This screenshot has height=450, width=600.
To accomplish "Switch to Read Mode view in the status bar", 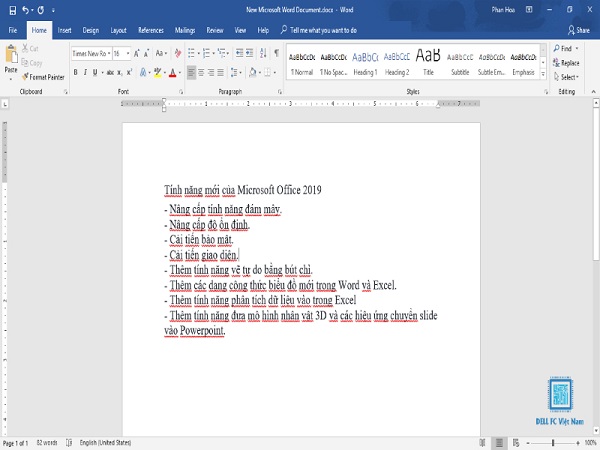I will click(x=482, y=443).
